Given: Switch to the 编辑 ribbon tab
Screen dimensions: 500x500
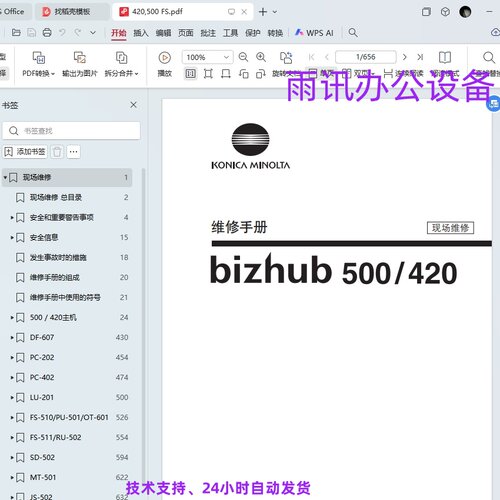Looking at the screenshot, I should coord(163,33).
